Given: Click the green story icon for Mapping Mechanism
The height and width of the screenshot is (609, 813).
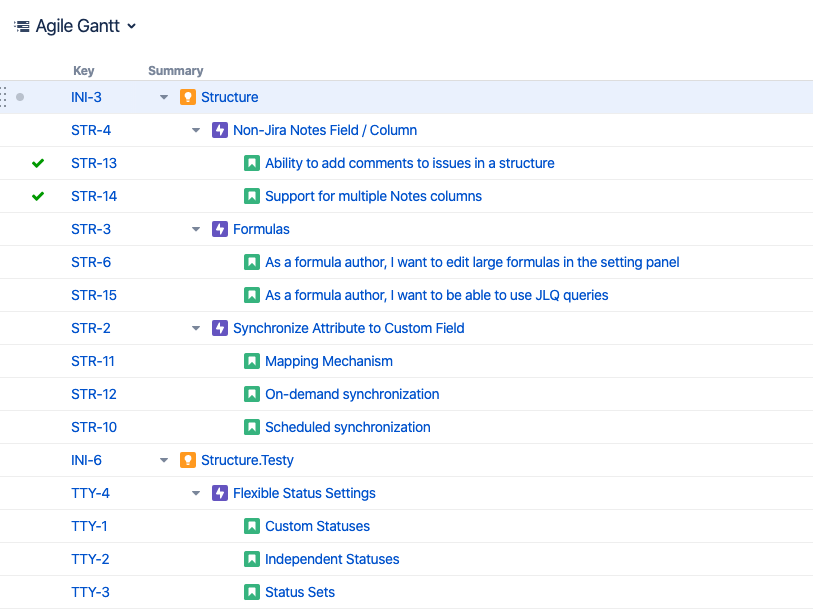Looking at the screenshot, I should click(252, 361).
